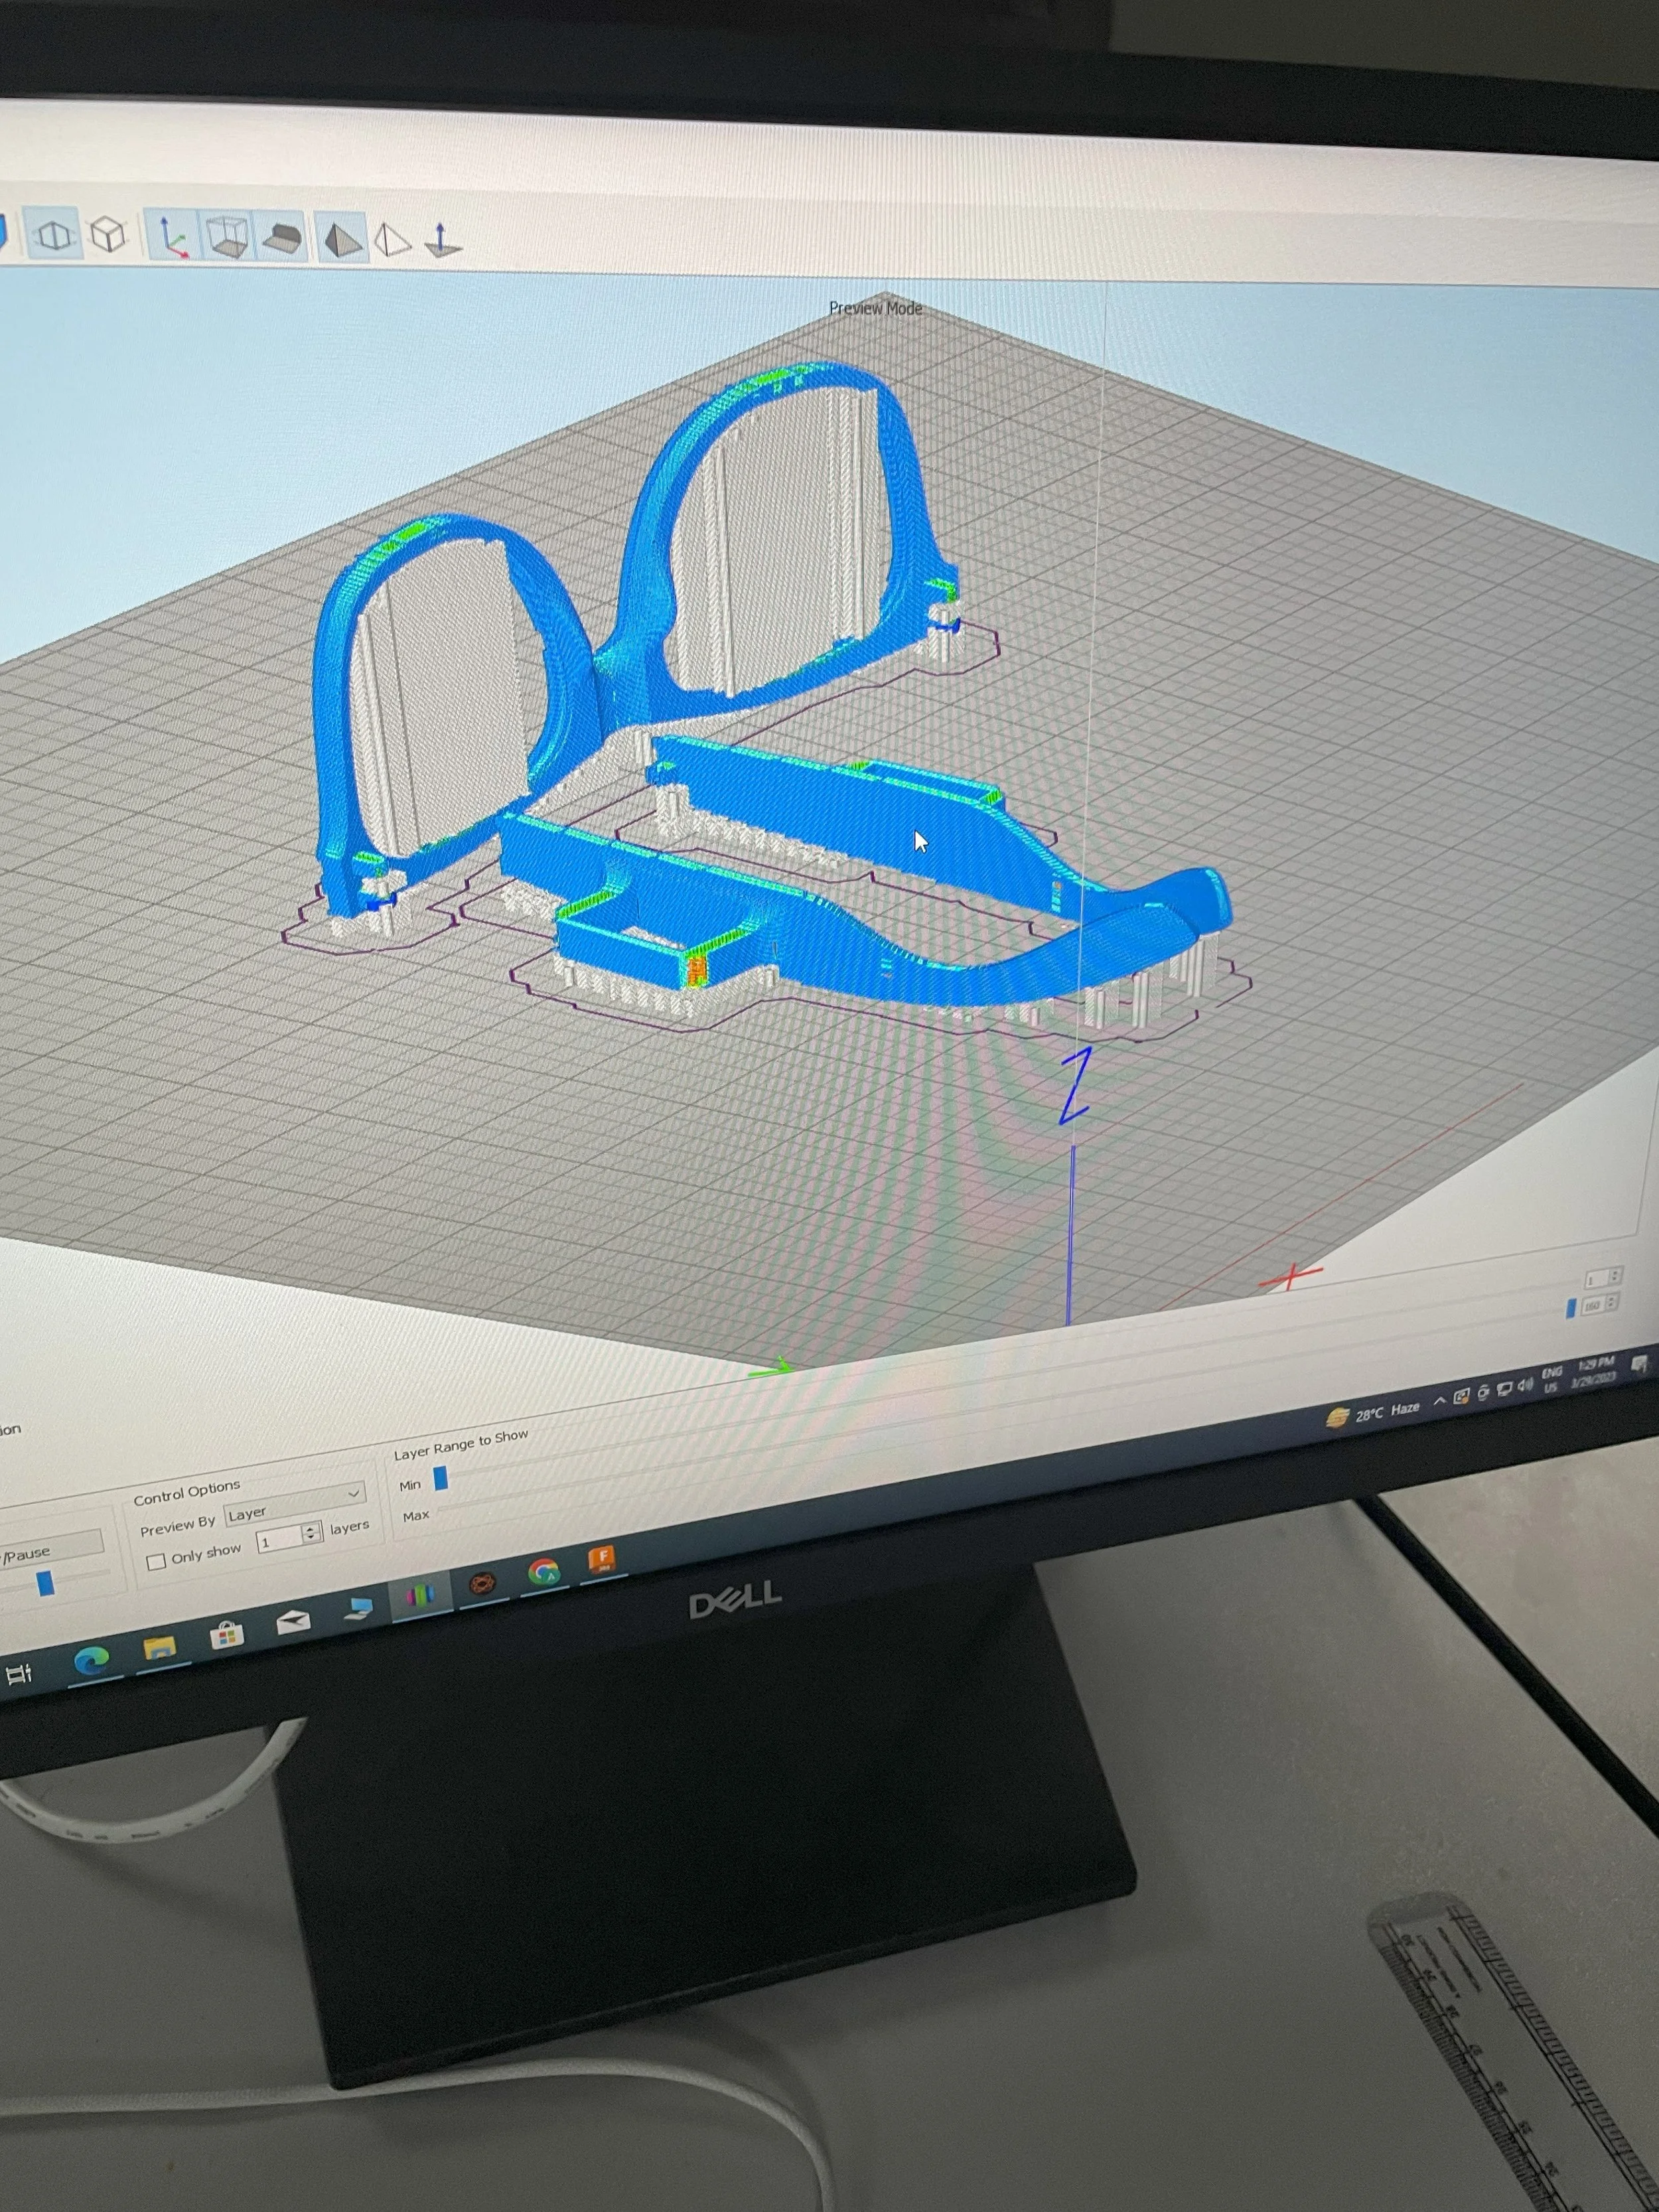Switch to the perspective cube view icon
This screenshot has width=1659, height=2212.
[x=108, y=235]
